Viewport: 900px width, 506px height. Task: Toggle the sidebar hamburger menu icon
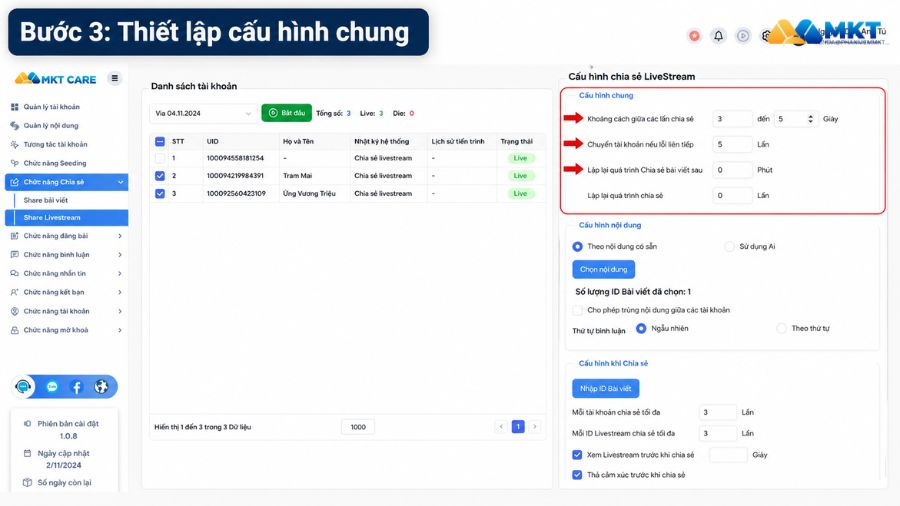pos(115,79)
